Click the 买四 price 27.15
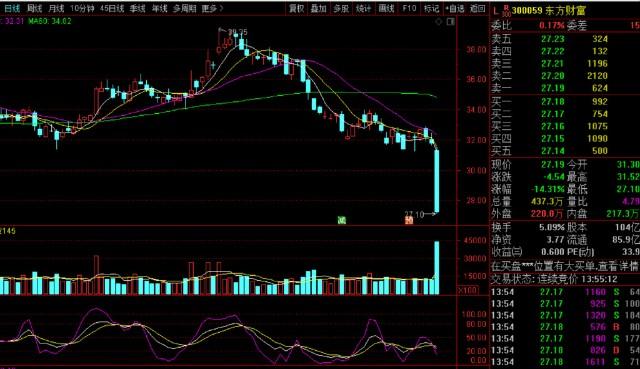Screen dimensions: 640x369 click(x=553, y=138)
